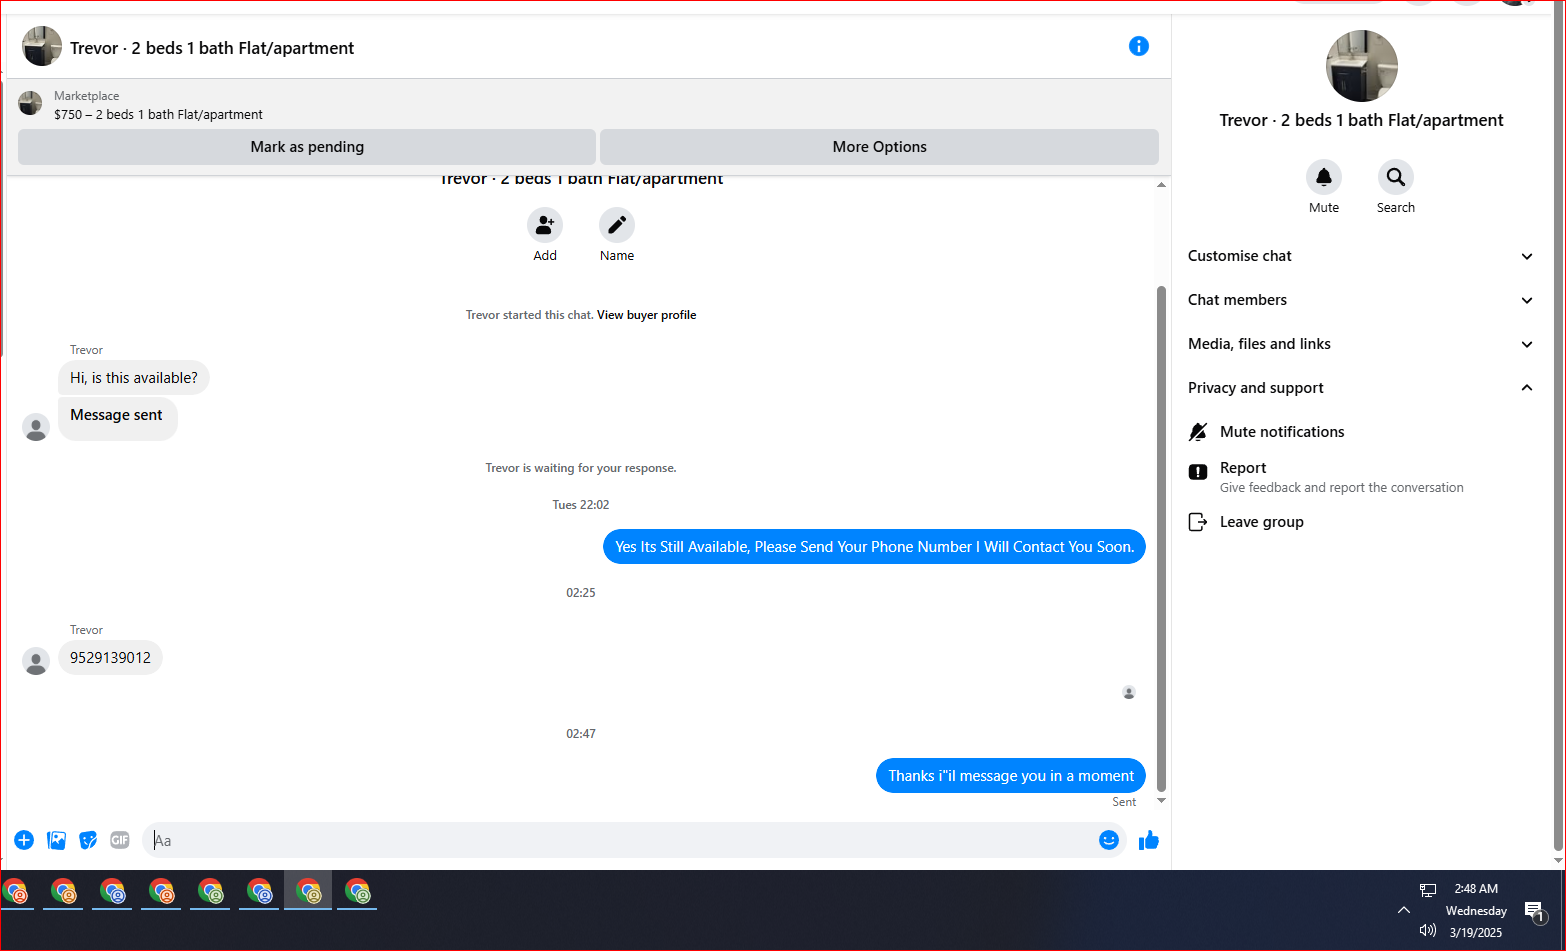
Task: Click the chat scrollbar down arrow
Action: [1161, 801]
